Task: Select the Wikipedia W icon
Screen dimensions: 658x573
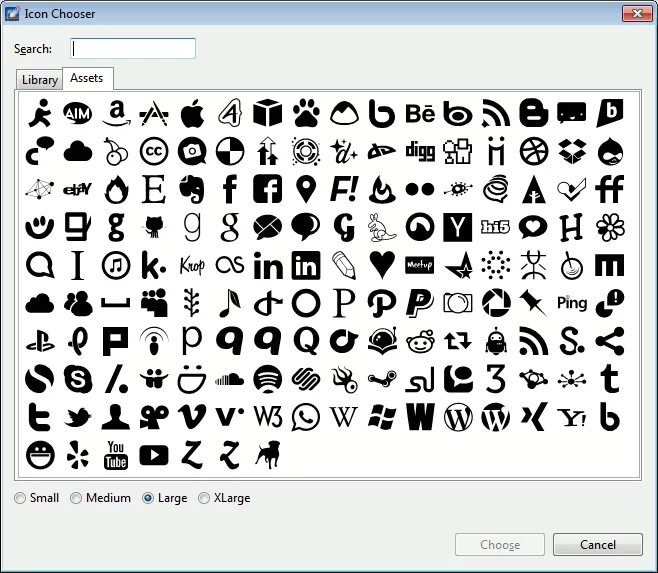Action: pyautogui.click(x=344, y=417)
